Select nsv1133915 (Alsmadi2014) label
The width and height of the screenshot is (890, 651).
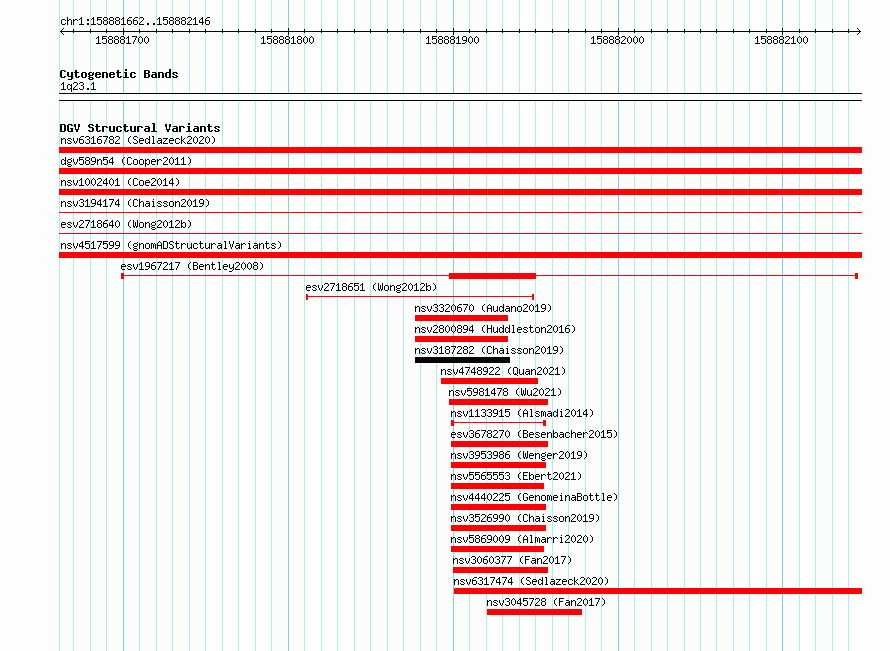point(522,413)
